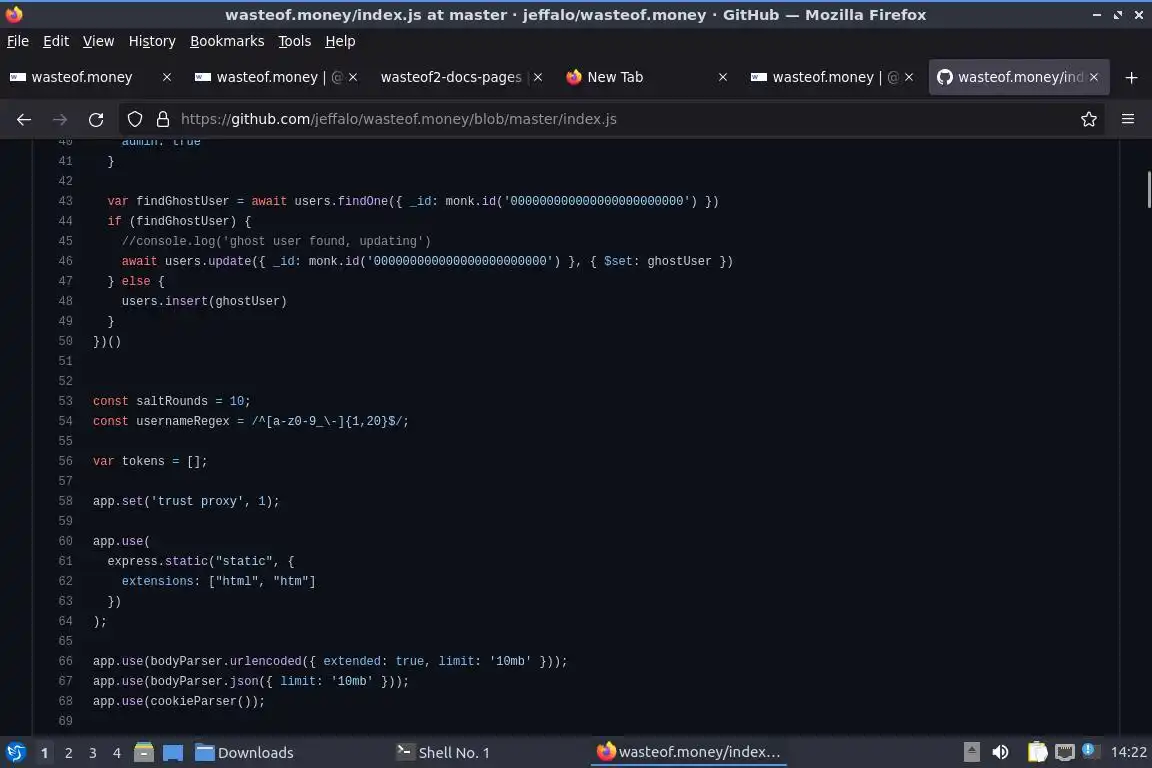This screenshot has height=768, width=1152.
Task: Open the clipboard manager tray icon
Action: pyautogui.click(x=1037, y=752)
